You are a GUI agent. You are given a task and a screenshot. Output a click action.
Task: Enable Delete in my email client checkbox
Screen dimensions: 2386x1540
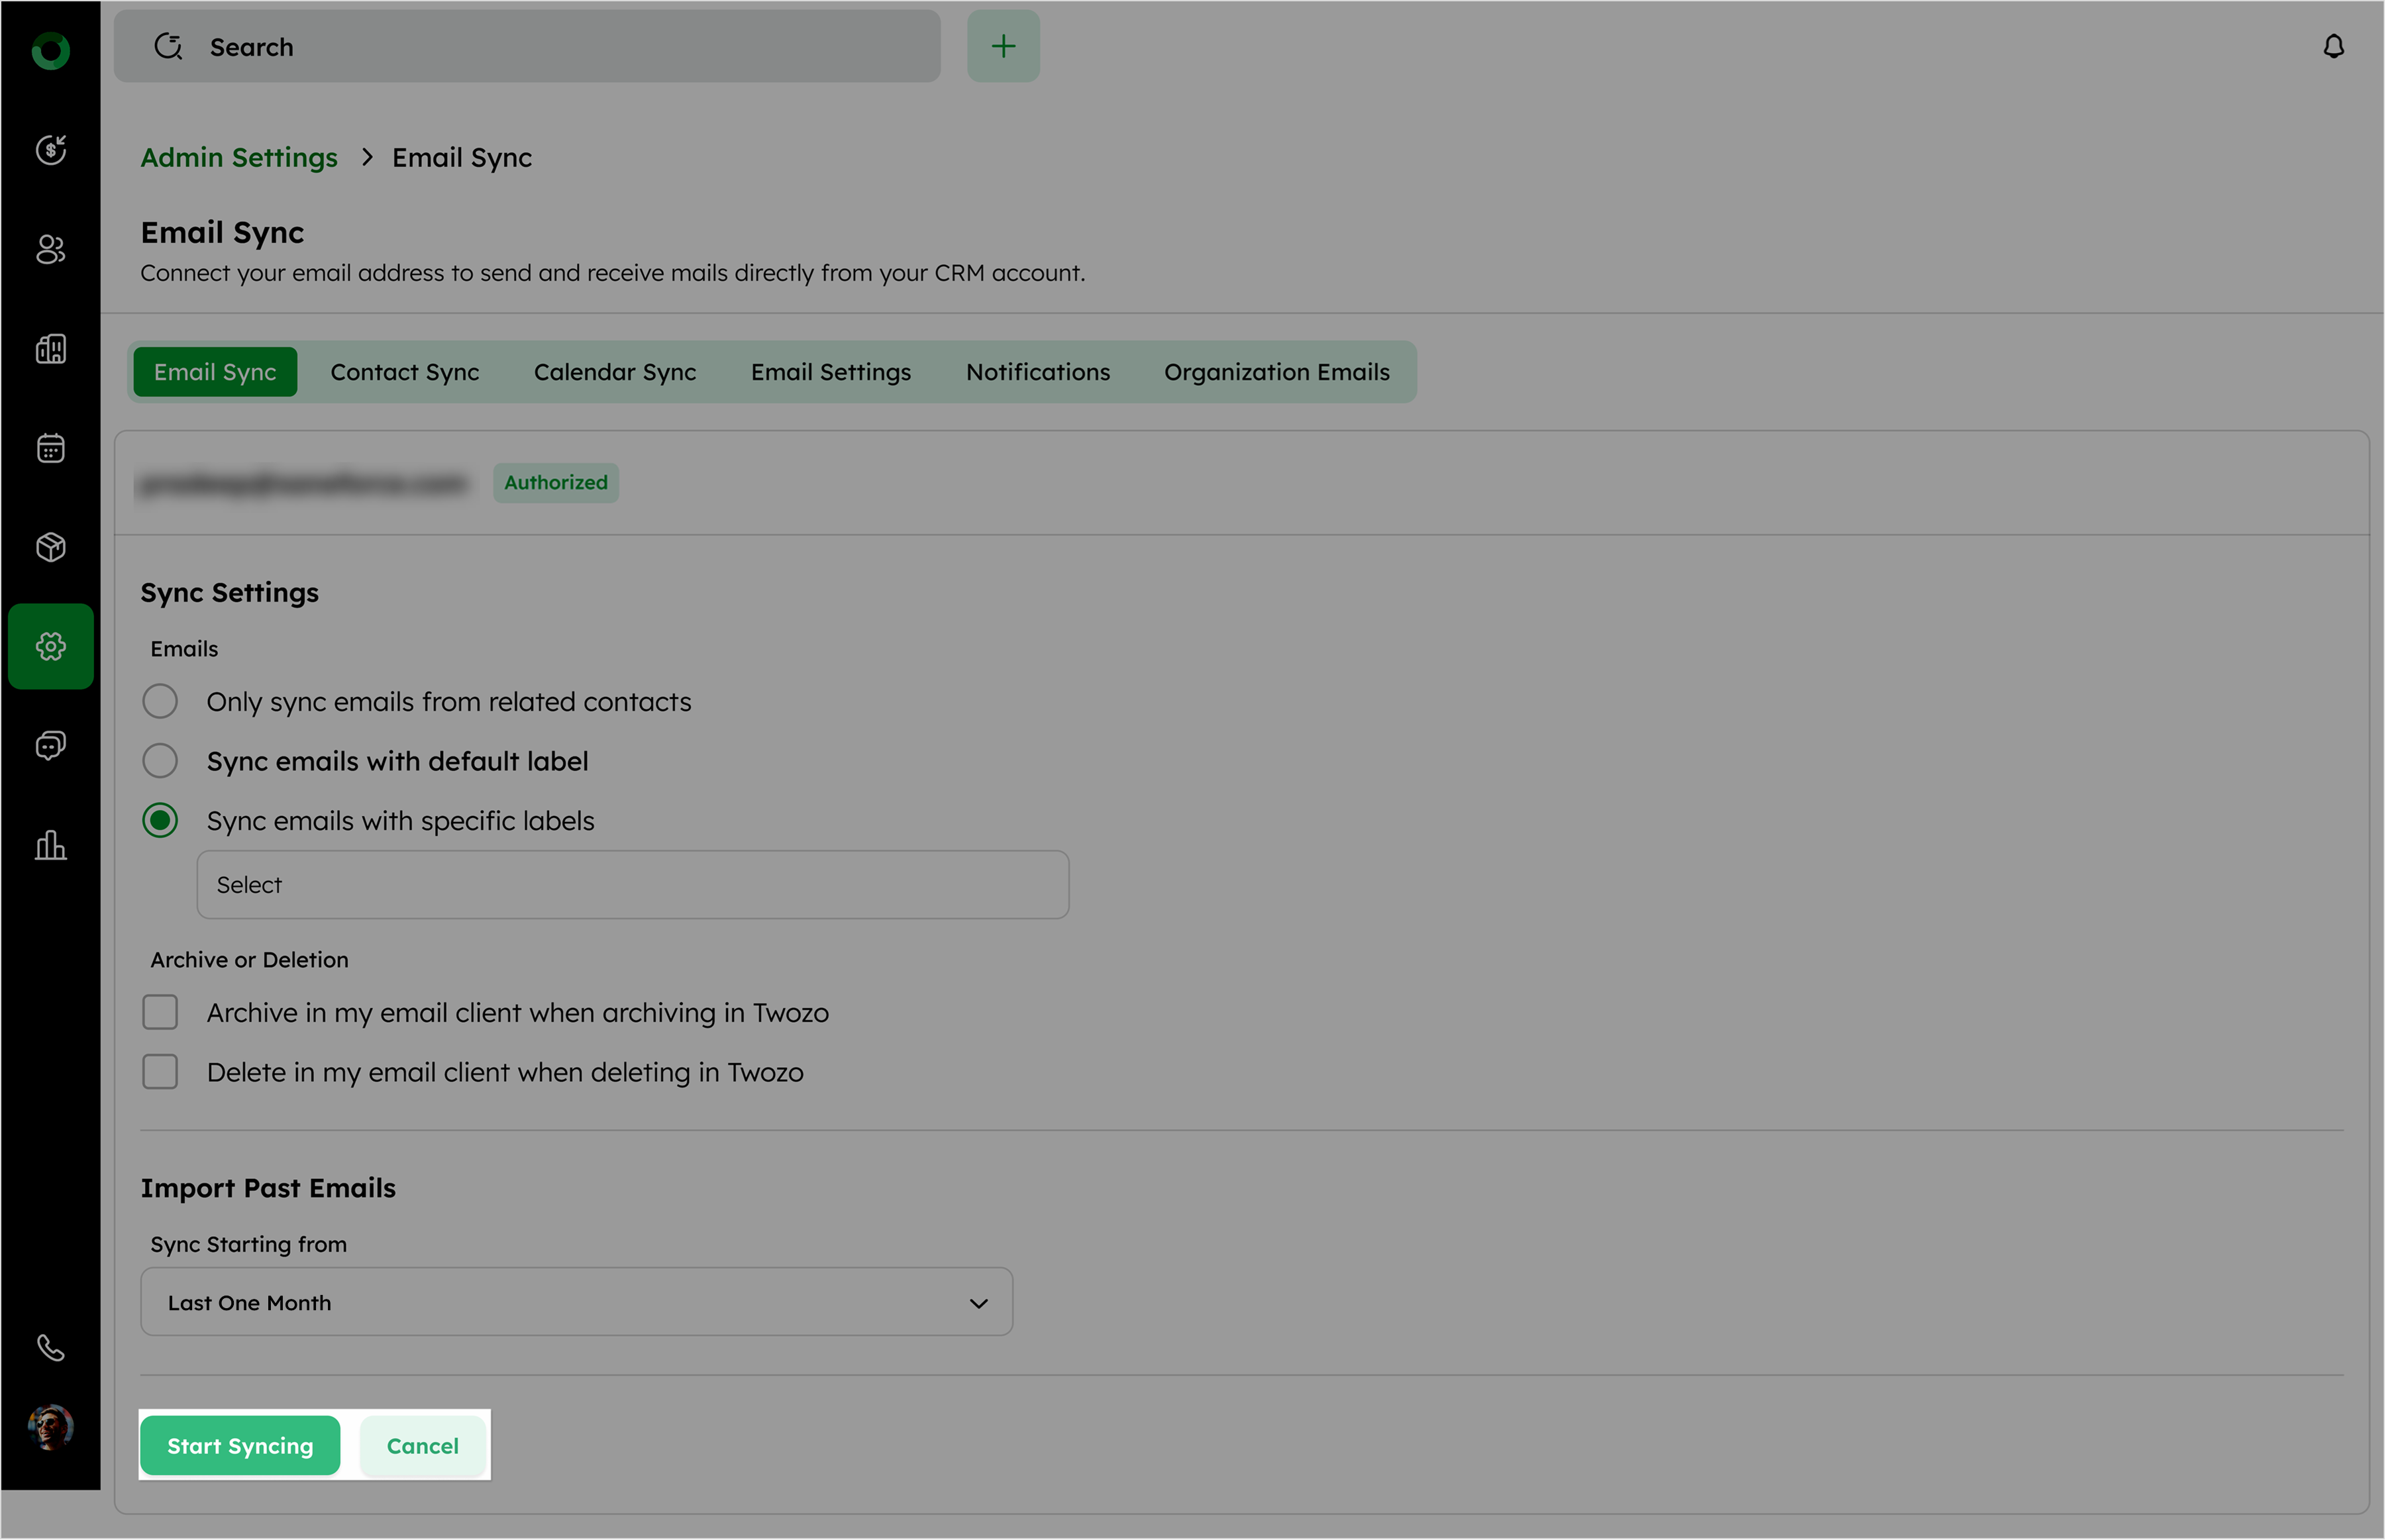coord(160,1072)
